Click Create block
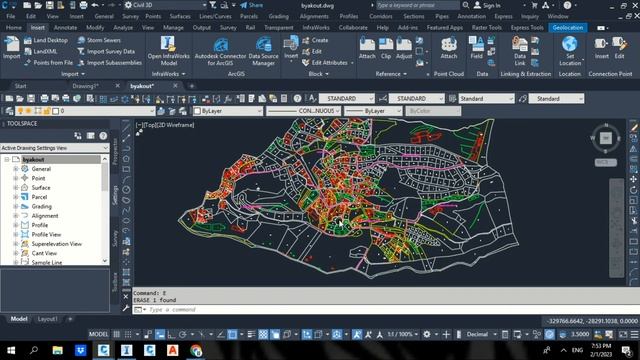This screenshot has width=640, height=360. pos(315,40)
